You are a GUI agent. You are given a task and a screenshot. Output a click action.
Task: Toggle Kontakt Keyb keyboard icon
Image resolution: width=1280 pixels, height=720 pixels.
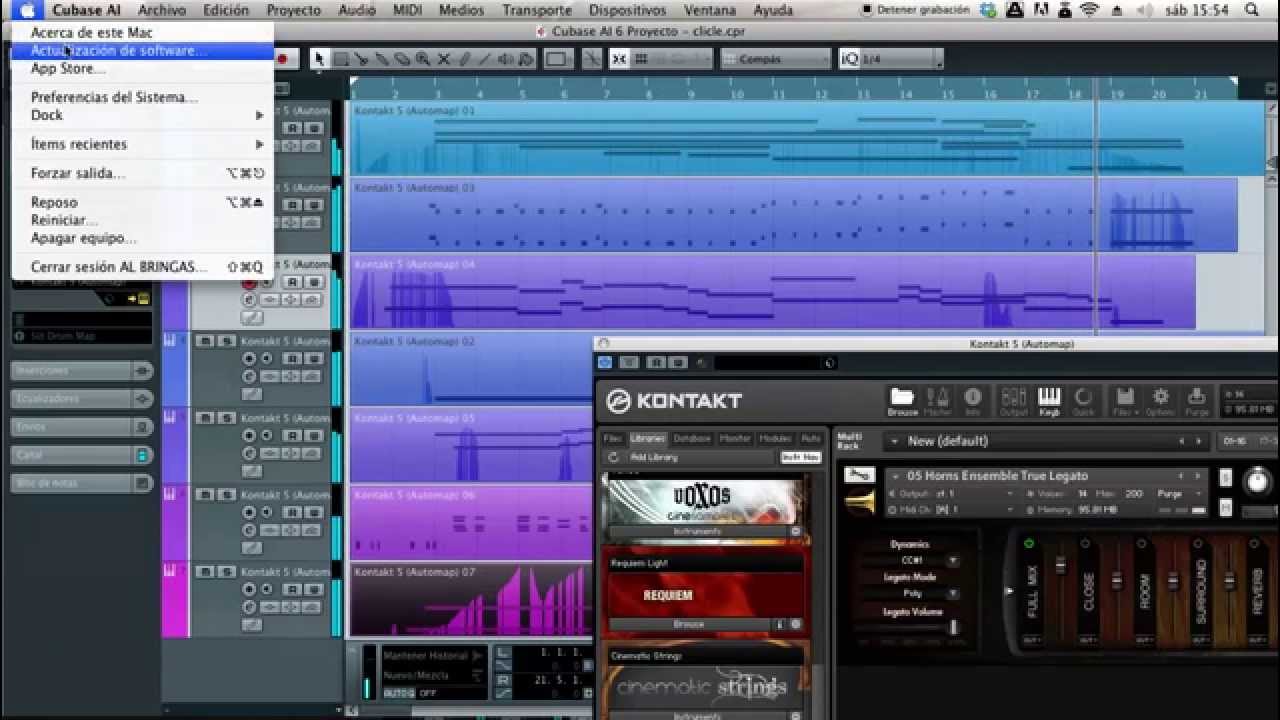click(1049, 401)
